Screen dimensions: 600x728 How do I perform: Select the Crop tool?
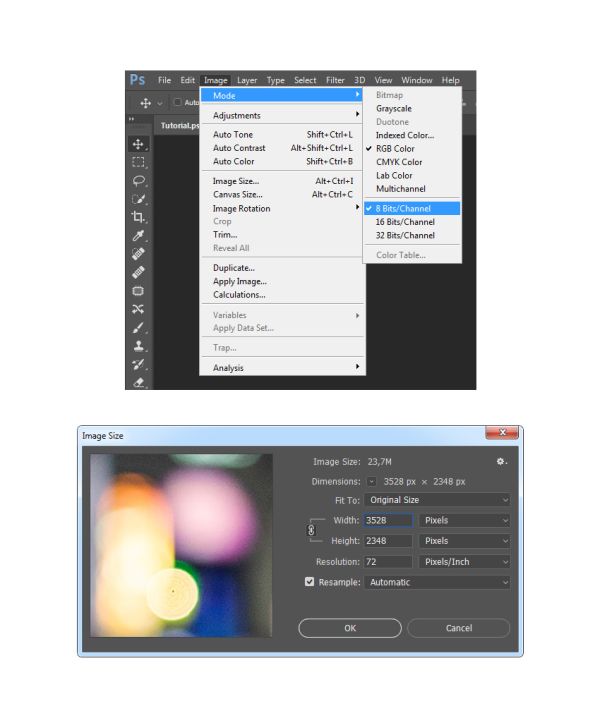pos(138,217)
